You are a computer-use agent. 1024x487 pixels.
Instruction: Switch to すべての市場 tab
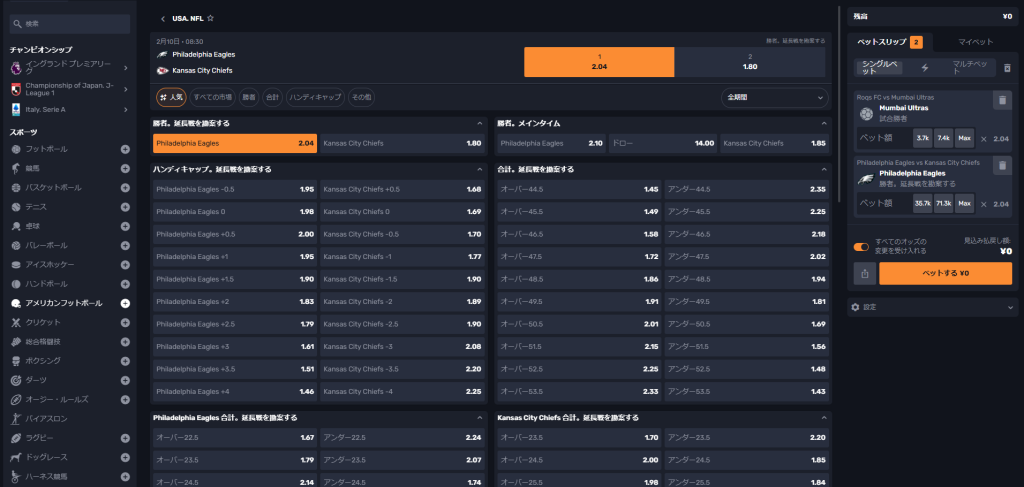click(213, 97)
